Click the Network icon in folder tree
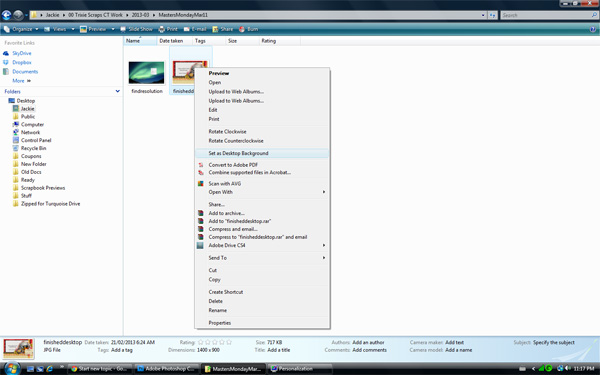Image resolution: width=600 pixels, height=375 pixels. [16, 132]
